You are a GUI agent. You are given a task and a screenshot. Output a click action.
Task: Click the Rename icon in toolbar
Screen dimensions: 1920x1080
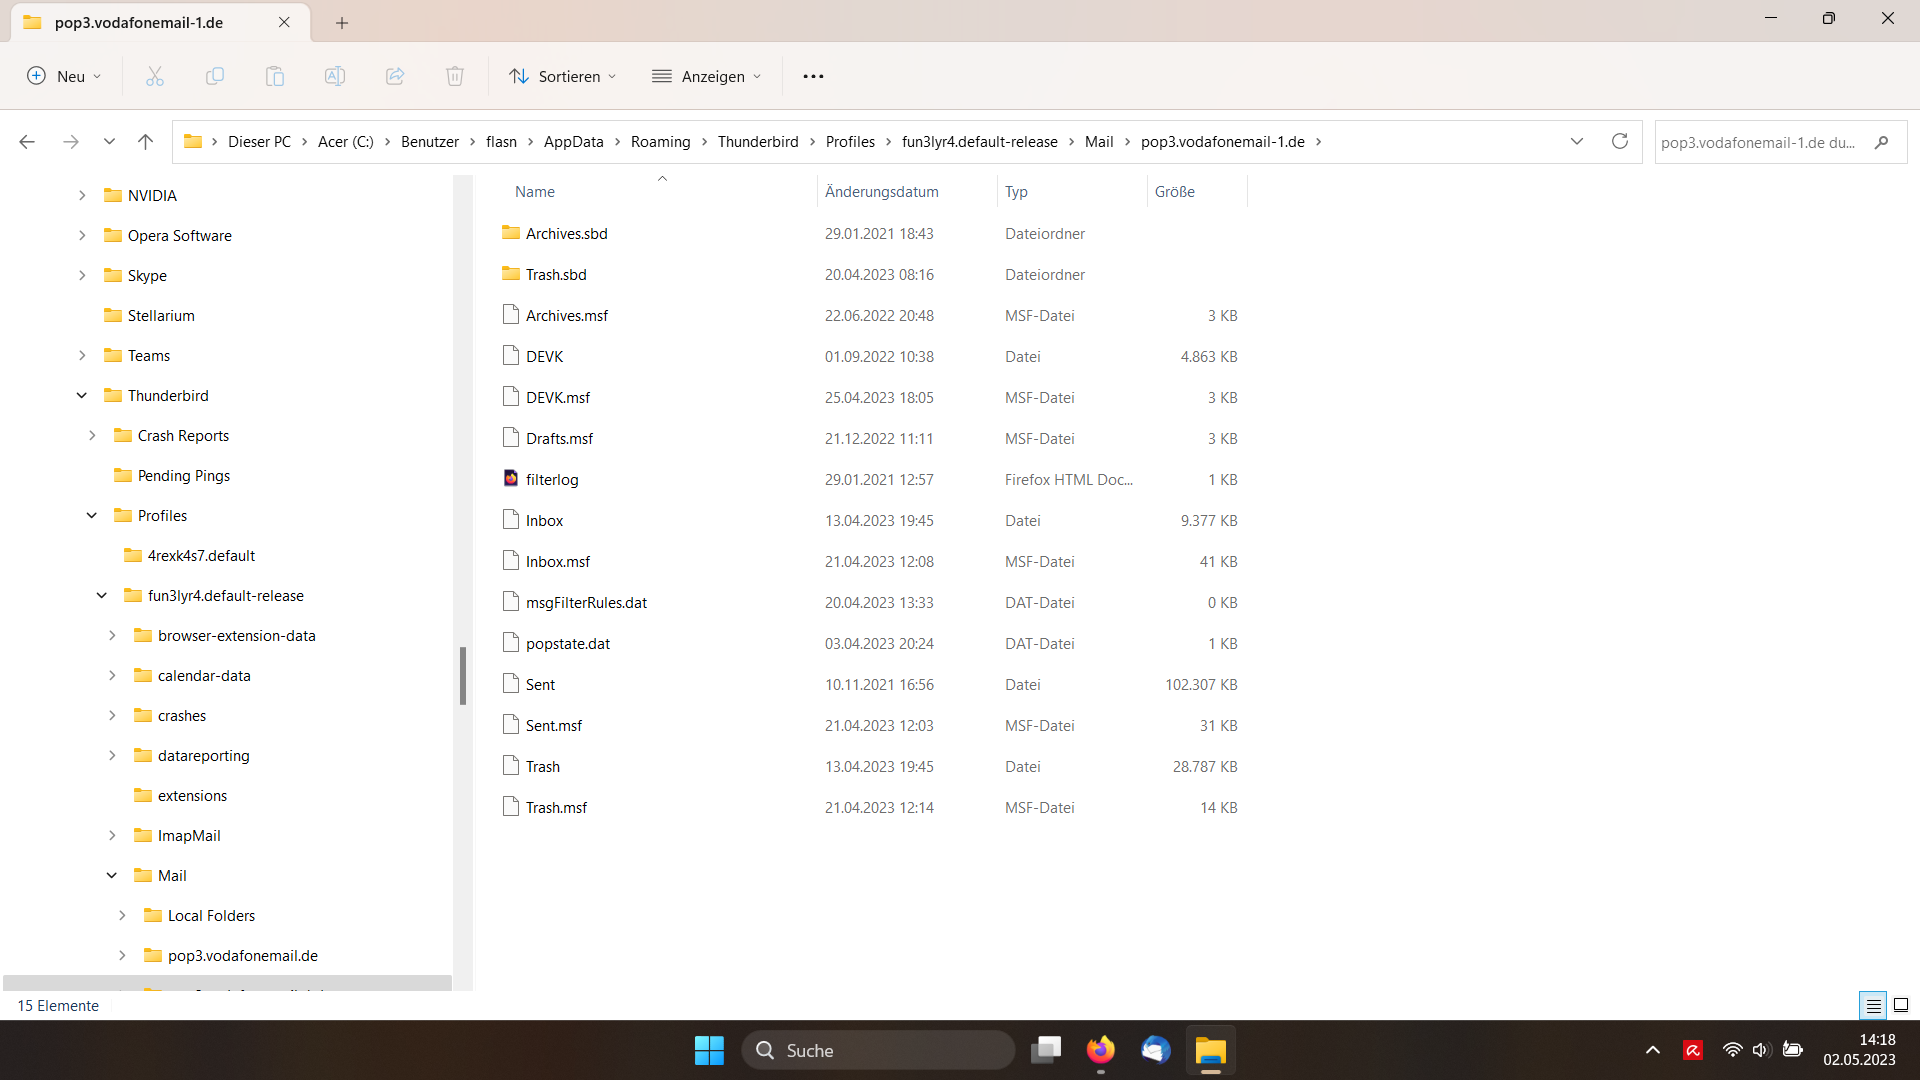(335, 76)
